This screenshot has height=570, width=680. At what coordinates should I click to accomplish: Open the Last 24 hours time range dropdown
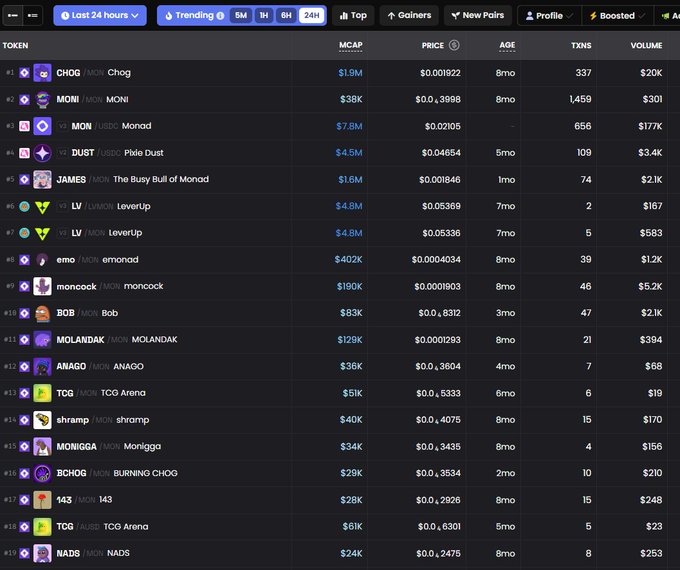100,16
